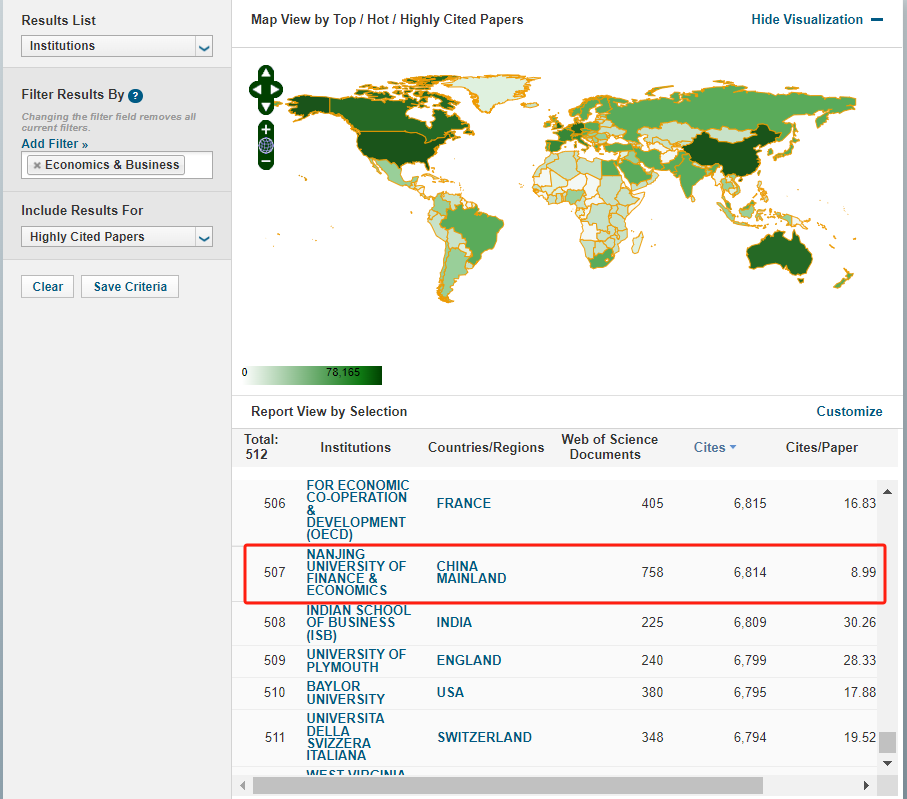
Task: Open Customize for the report view
Action: pos(849,411)
